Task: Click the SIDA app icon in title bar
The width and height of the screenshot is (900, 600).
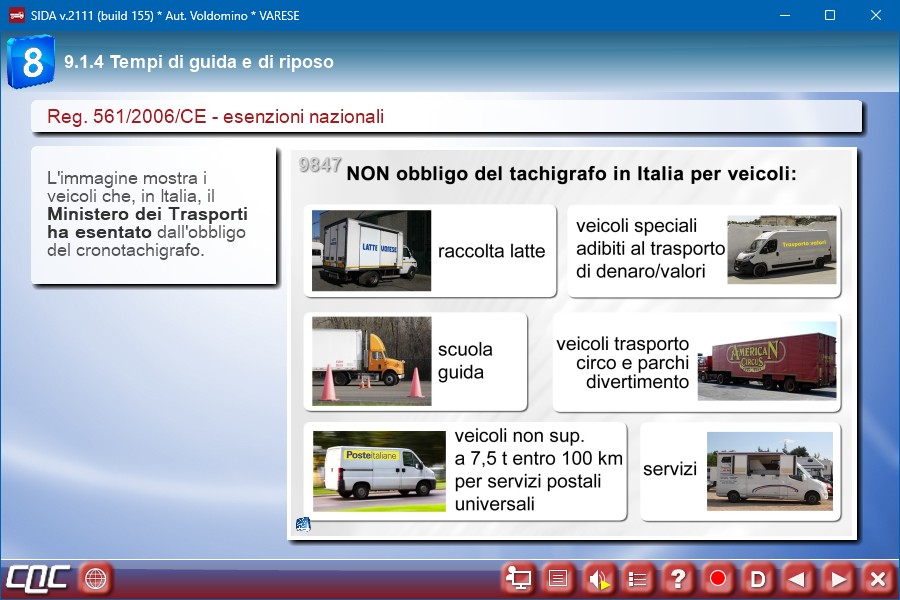Action: point(17,16)
